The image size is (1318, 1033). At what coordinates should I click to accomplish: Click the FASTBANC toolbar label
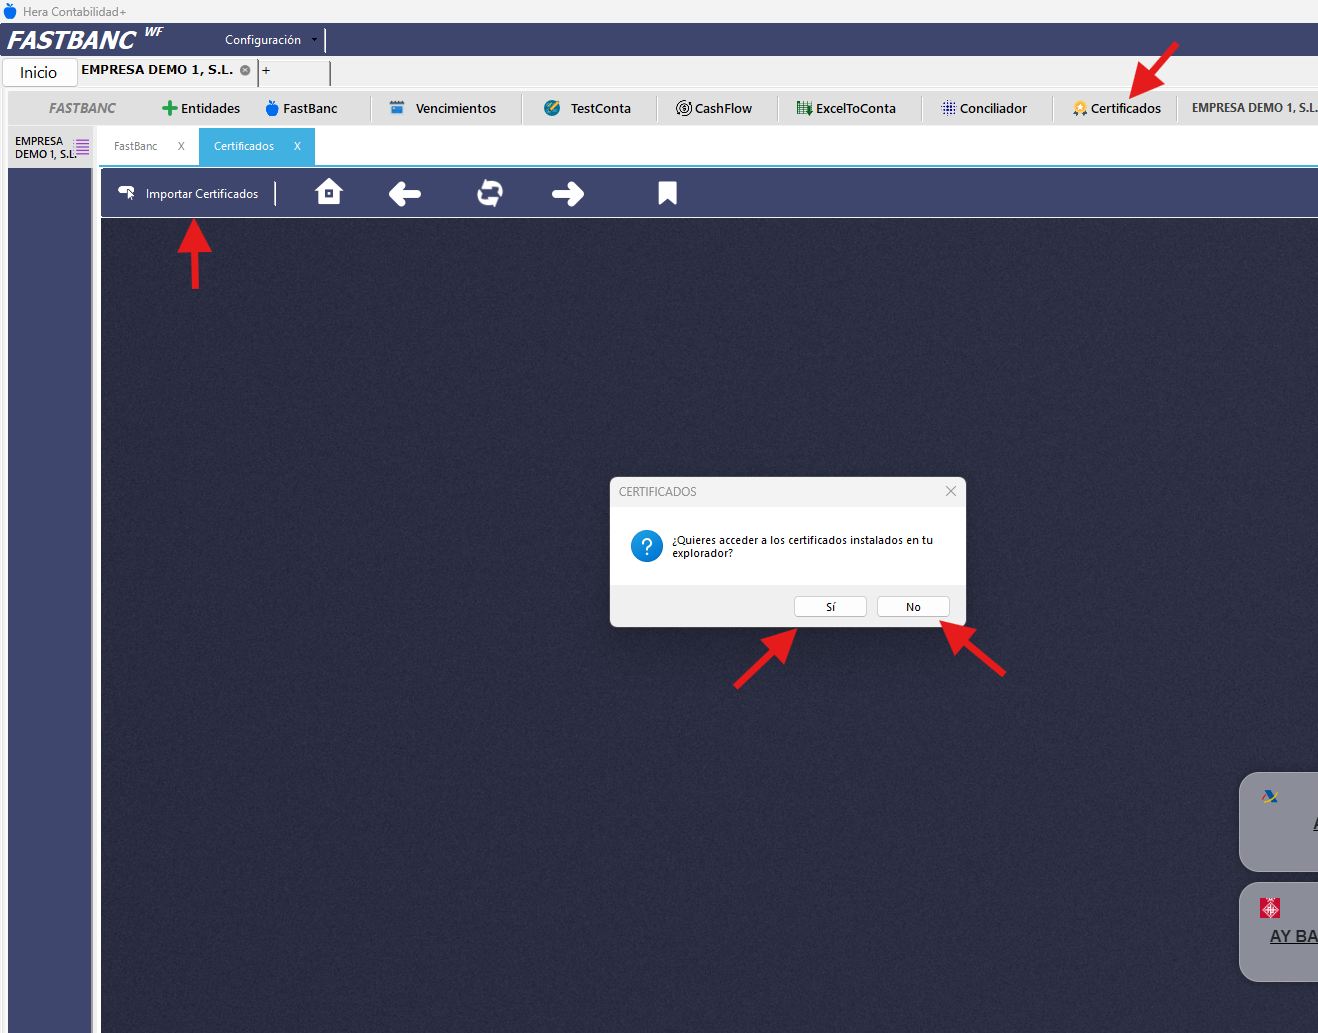pyautogui.click(x=82, y=108)
